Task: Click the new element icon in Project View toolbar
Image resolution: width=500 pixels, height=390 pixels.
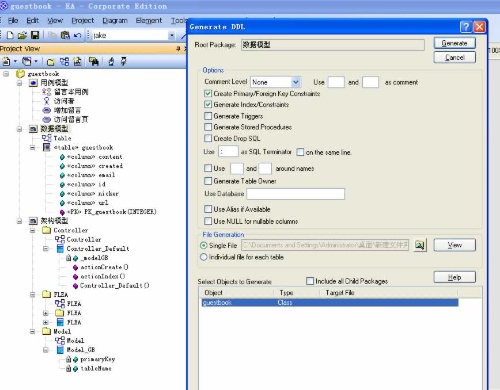Action: tap(77, 61)
